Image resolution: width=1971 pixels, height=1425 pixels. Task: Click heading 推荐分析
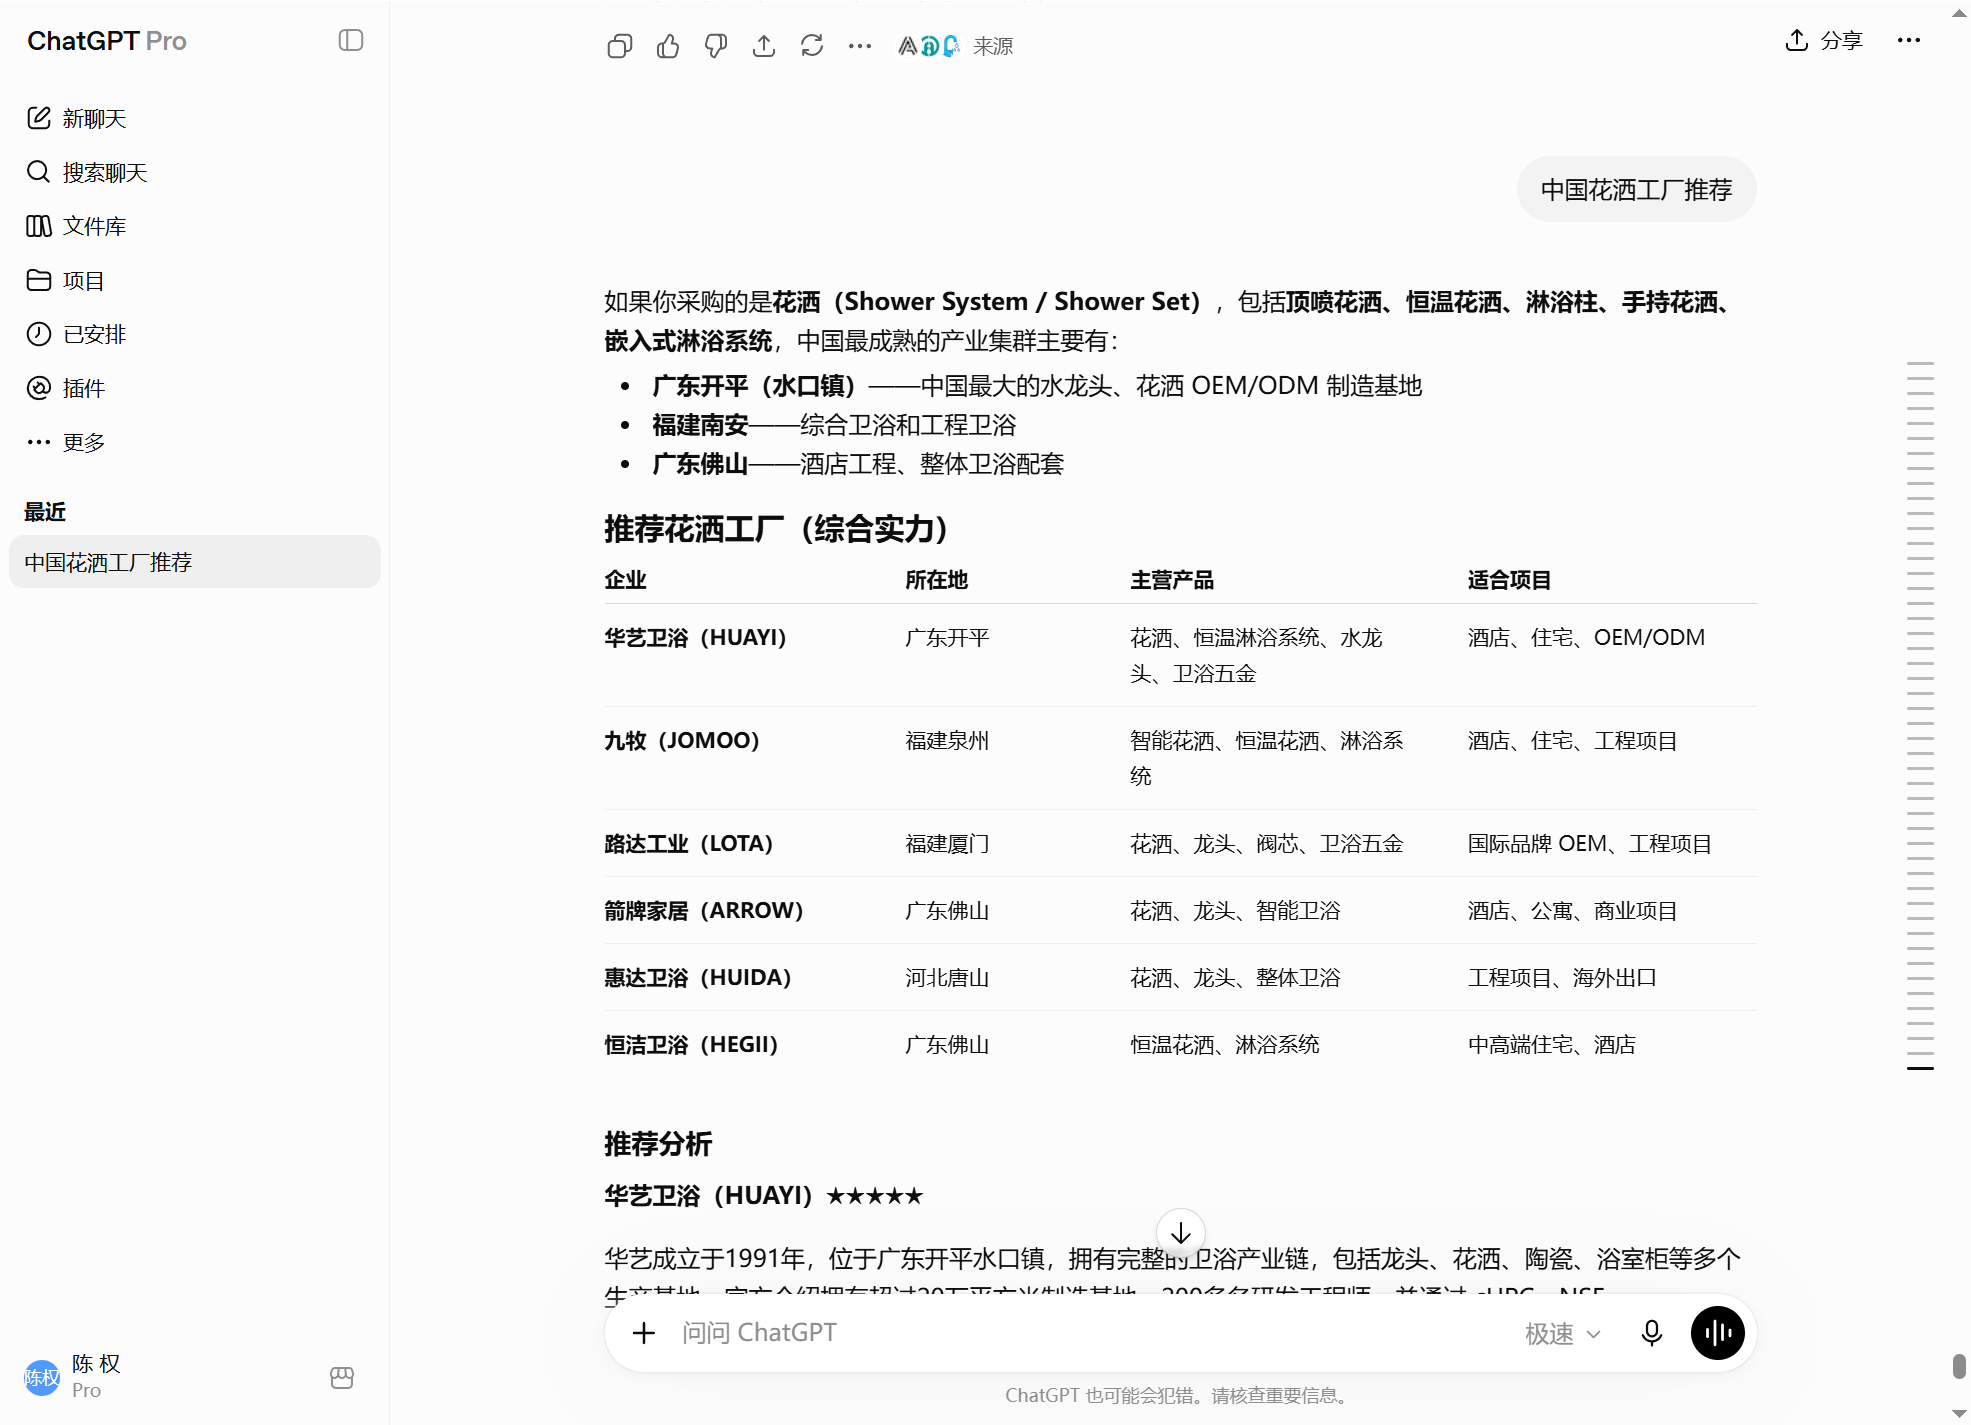pos(658,1144)
